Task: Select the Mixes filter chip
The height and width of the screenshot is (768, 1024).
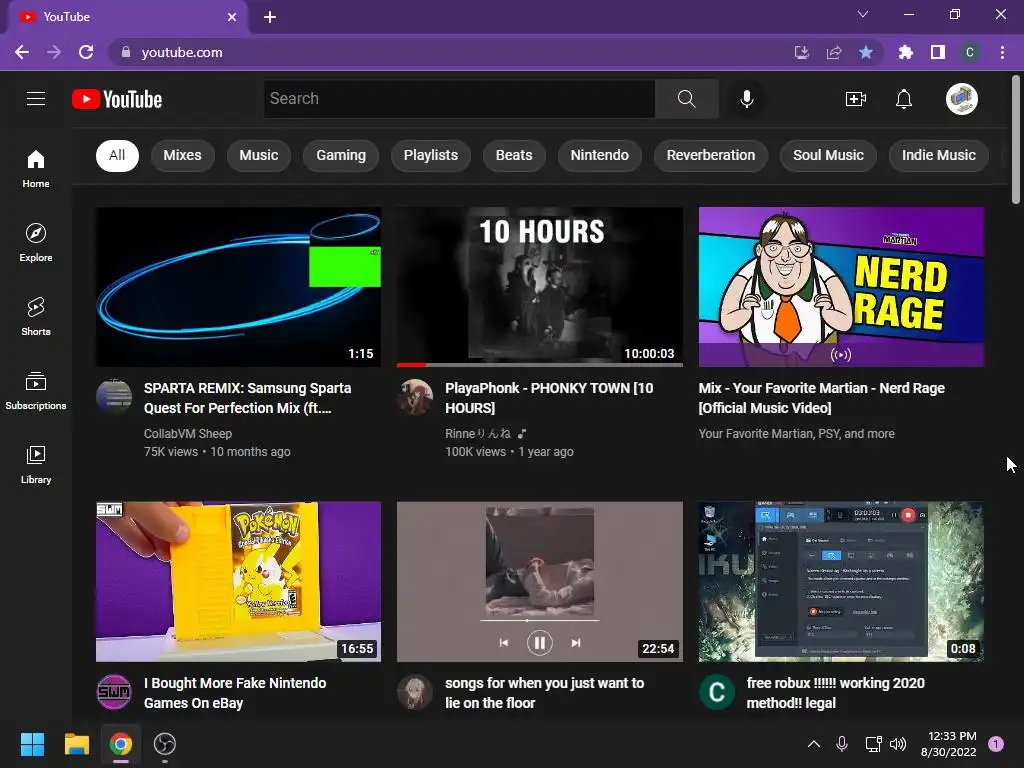Action: (182, 155)
